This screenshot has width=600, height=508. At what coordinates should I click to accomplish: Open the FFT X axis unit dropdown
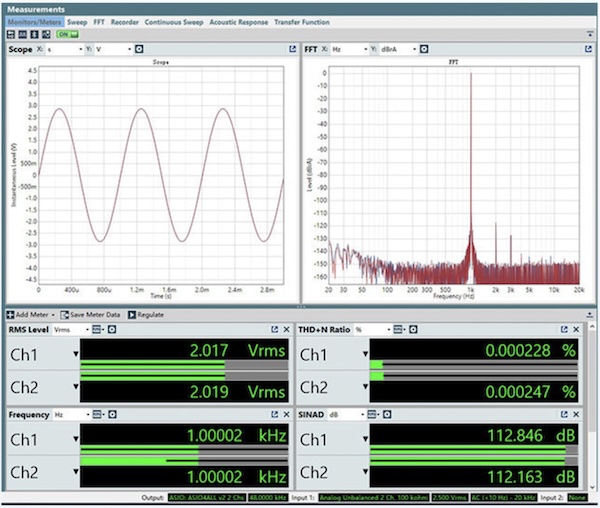tap(349, 49)
